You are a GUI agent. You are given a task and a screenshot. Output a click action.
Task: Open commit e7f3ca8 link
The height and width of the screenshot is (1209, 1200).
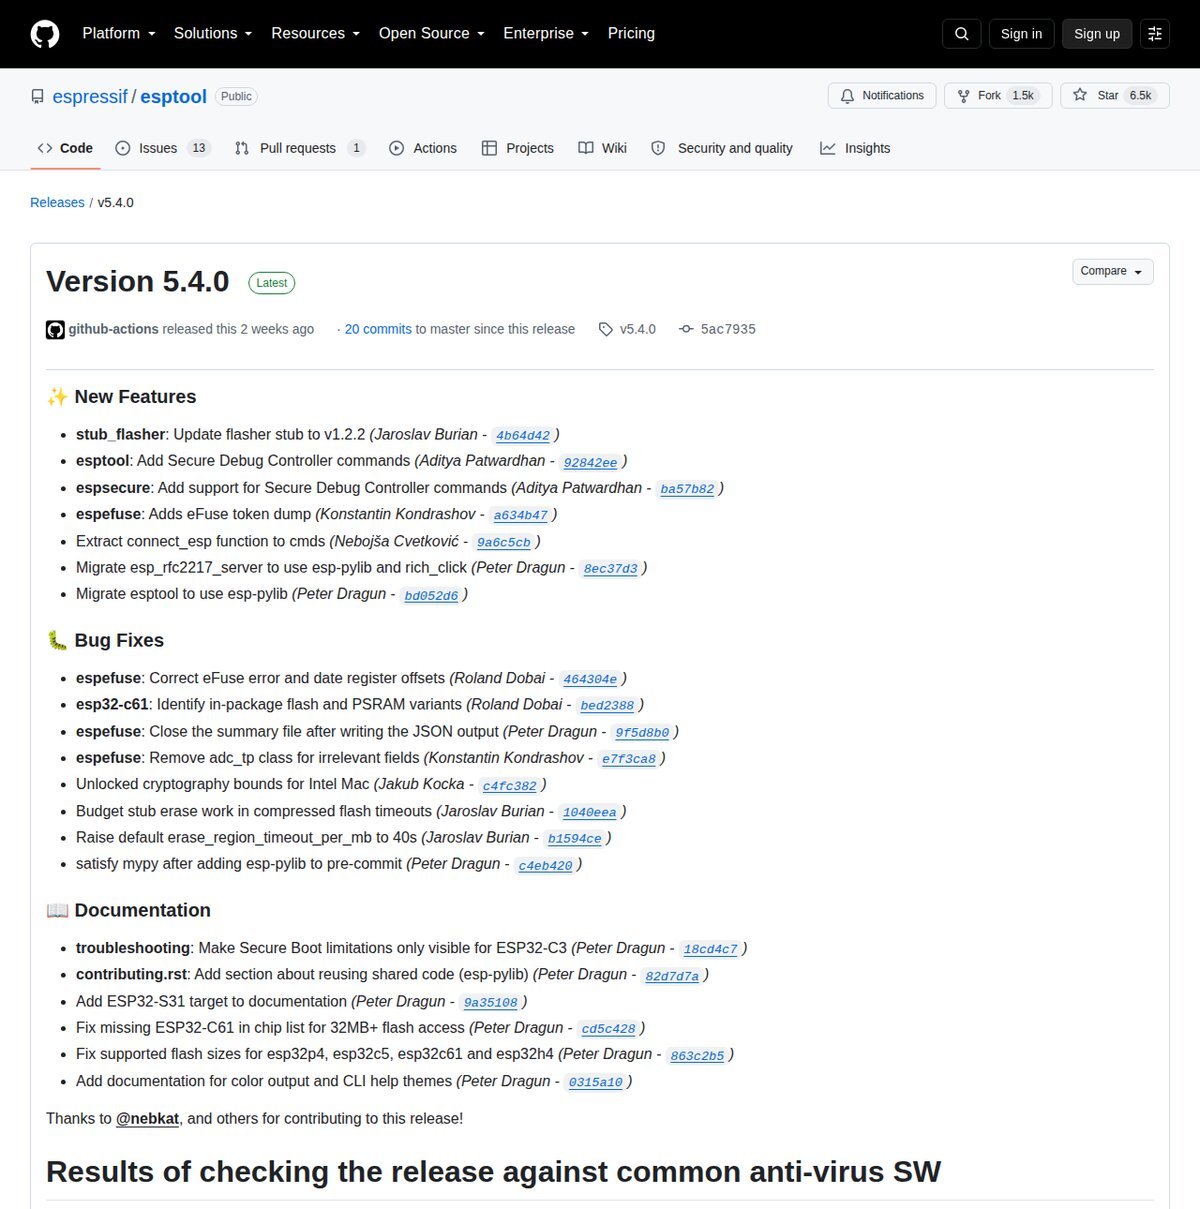(x=629, y=759)
